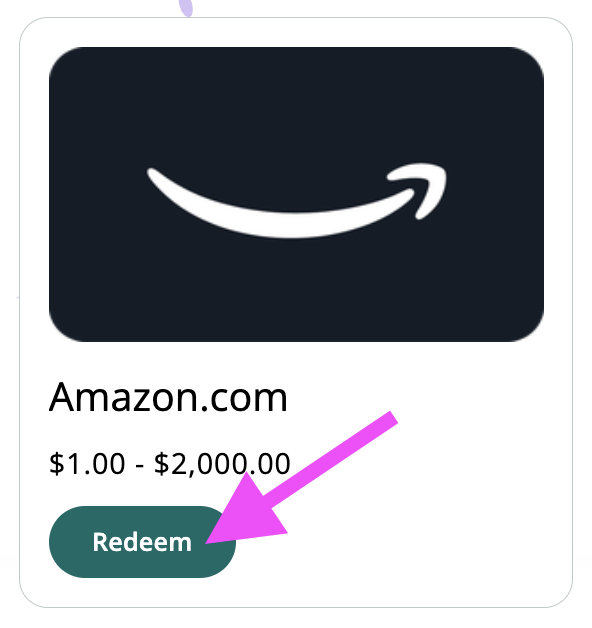592x628 pixels.
Task: Click the $2,000.00 maximum amount text
Action: 222,463
